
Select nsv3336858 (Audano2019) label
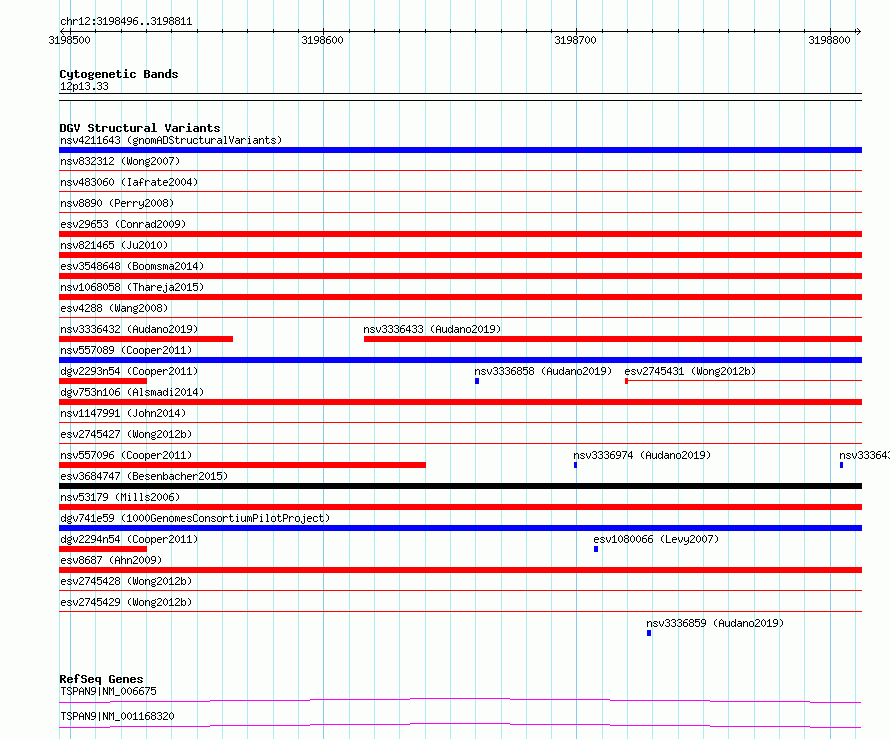tap(543, 371)
